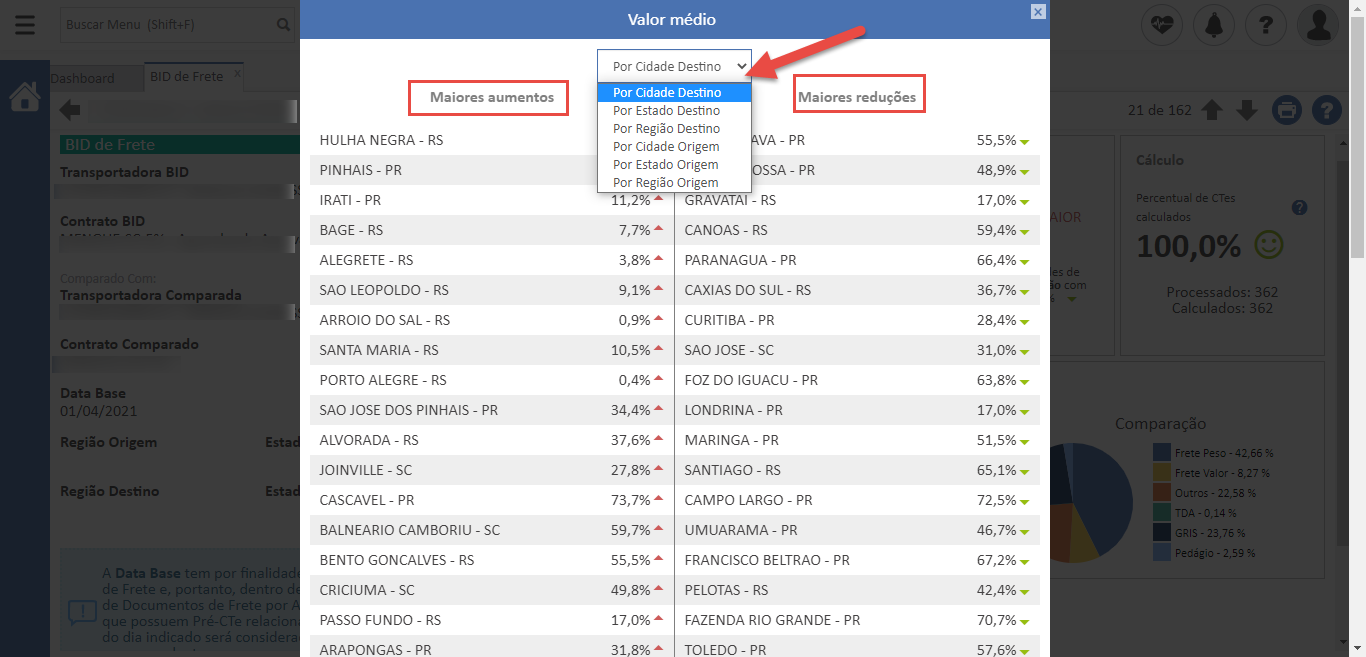Viewport: 1366px width, 657px height.
Task: Select Por Cidade Origem option
Action: 674,146
